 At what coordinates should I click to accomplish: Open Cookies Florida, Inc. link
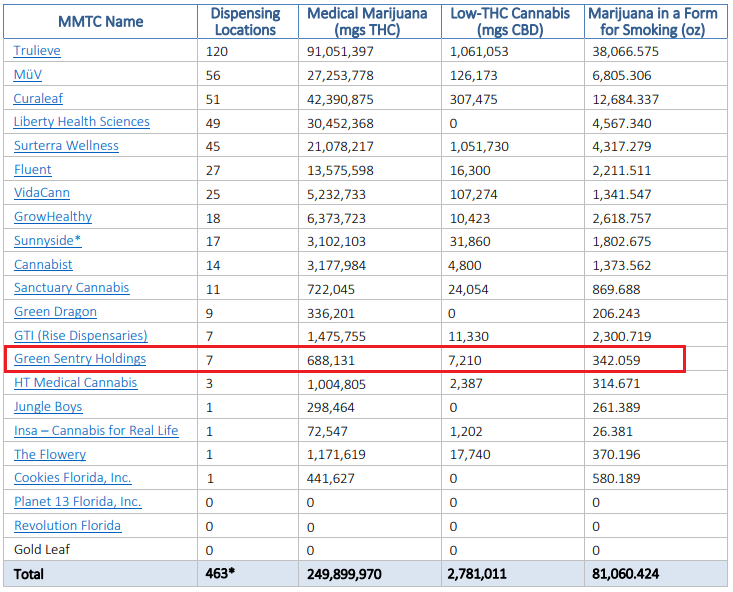[72, 477]
